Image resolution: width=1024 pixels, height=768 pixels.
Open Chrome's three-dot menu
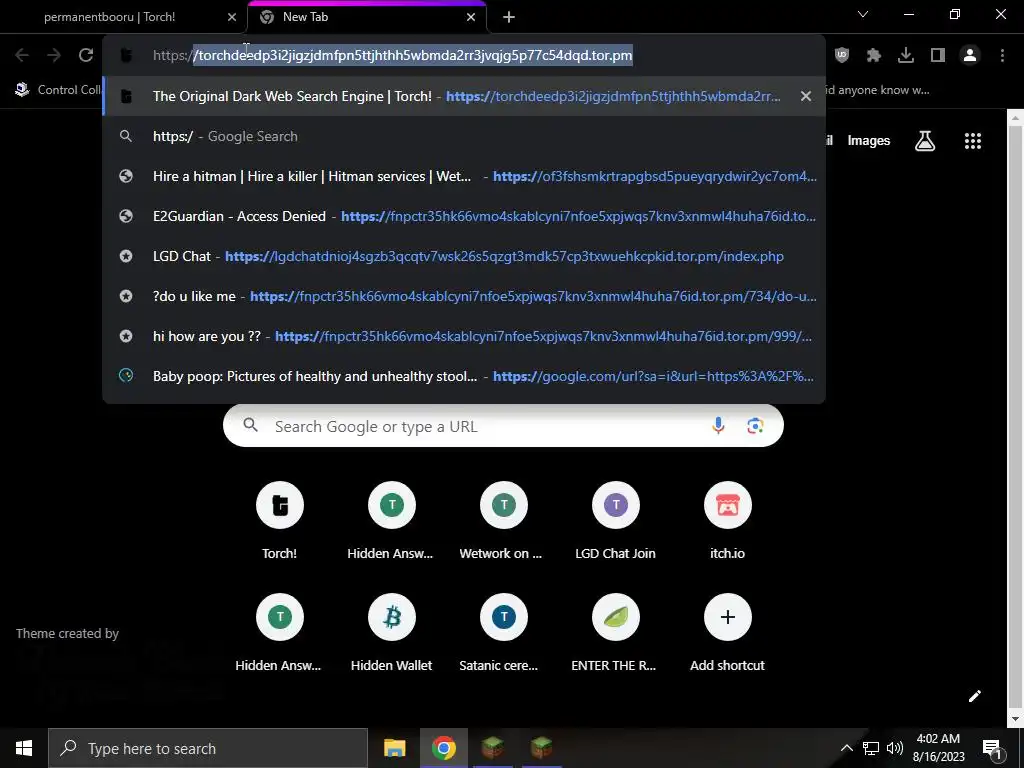coord(1002,56)
